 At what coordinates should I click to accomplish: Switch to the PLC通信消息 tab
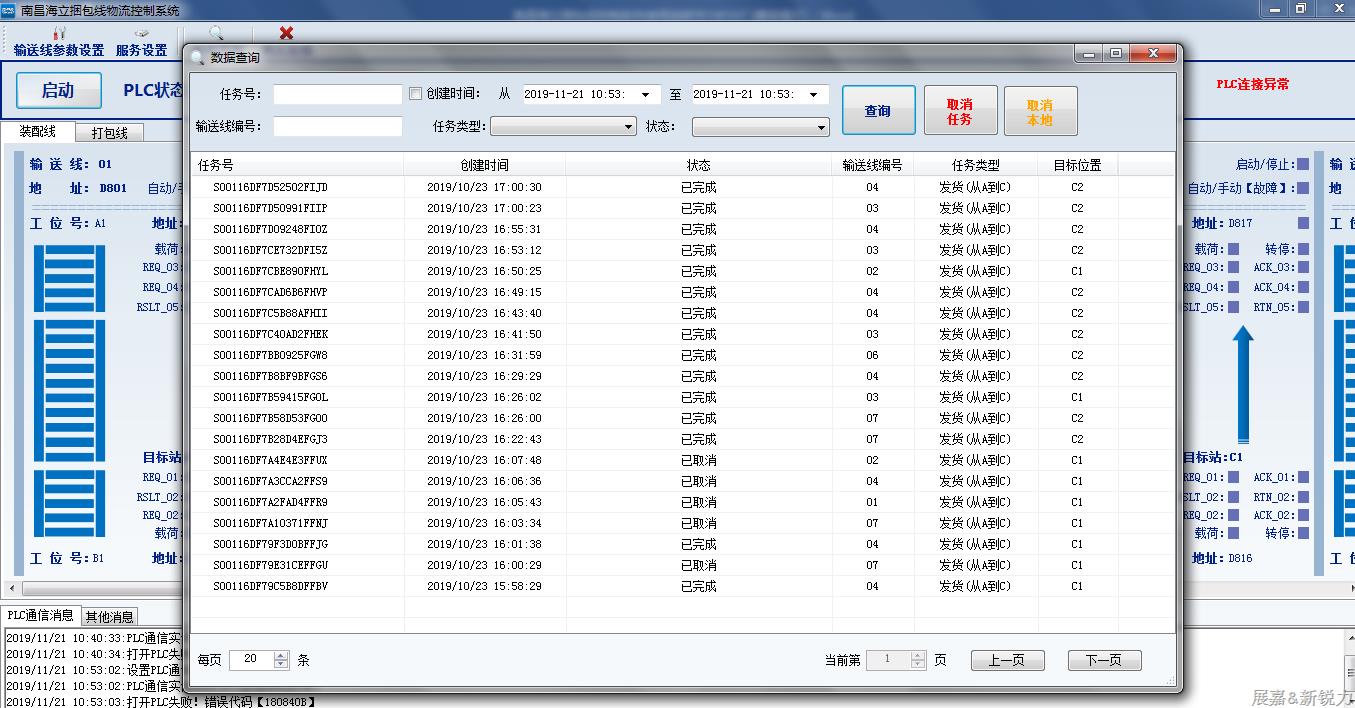click(40, 616)
